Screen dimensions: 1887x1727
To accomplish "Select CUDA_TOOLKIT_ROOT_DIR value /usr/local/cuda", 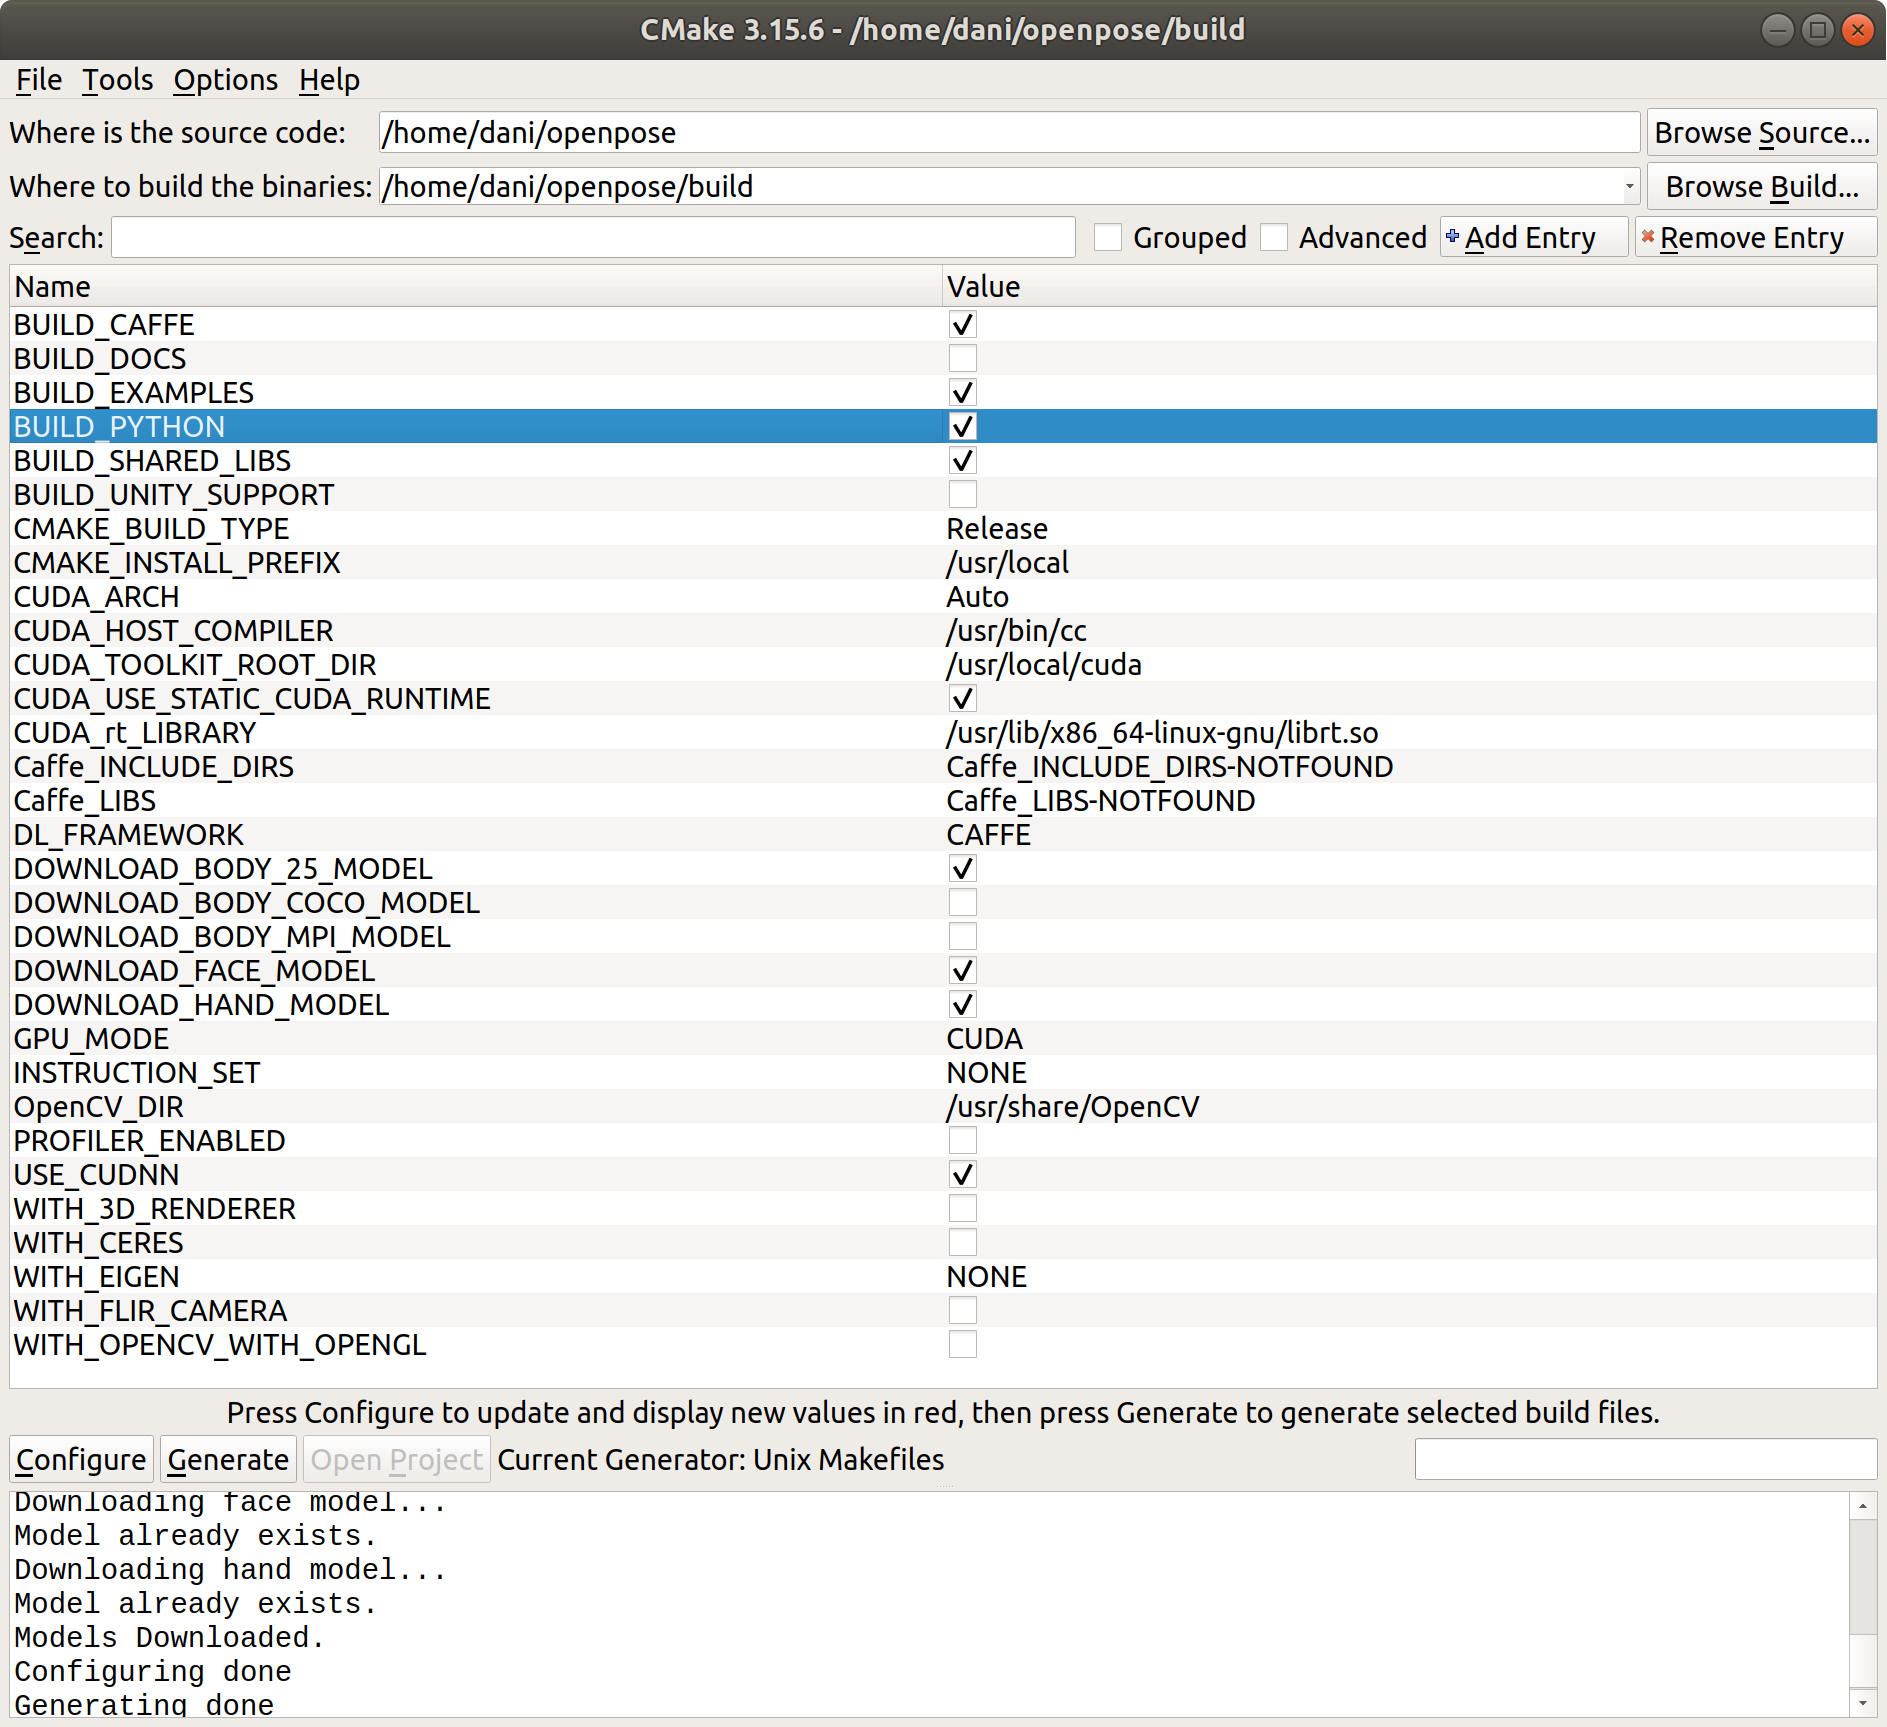I will (x=1043, y=665).
